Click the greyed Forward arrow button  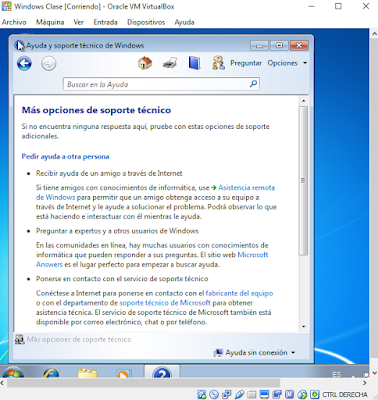[49, 63]
